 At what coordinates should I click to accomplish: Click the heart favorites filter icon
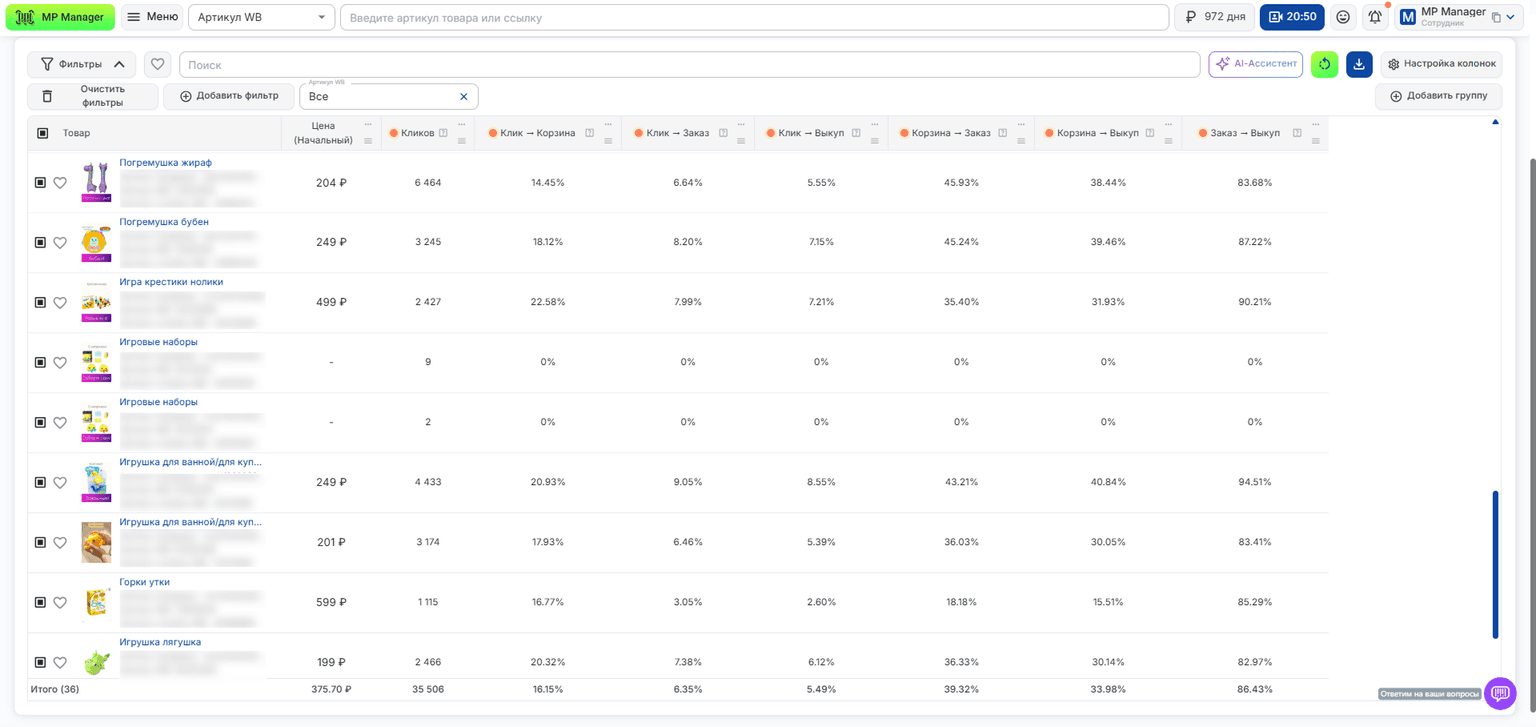[157, 64]
